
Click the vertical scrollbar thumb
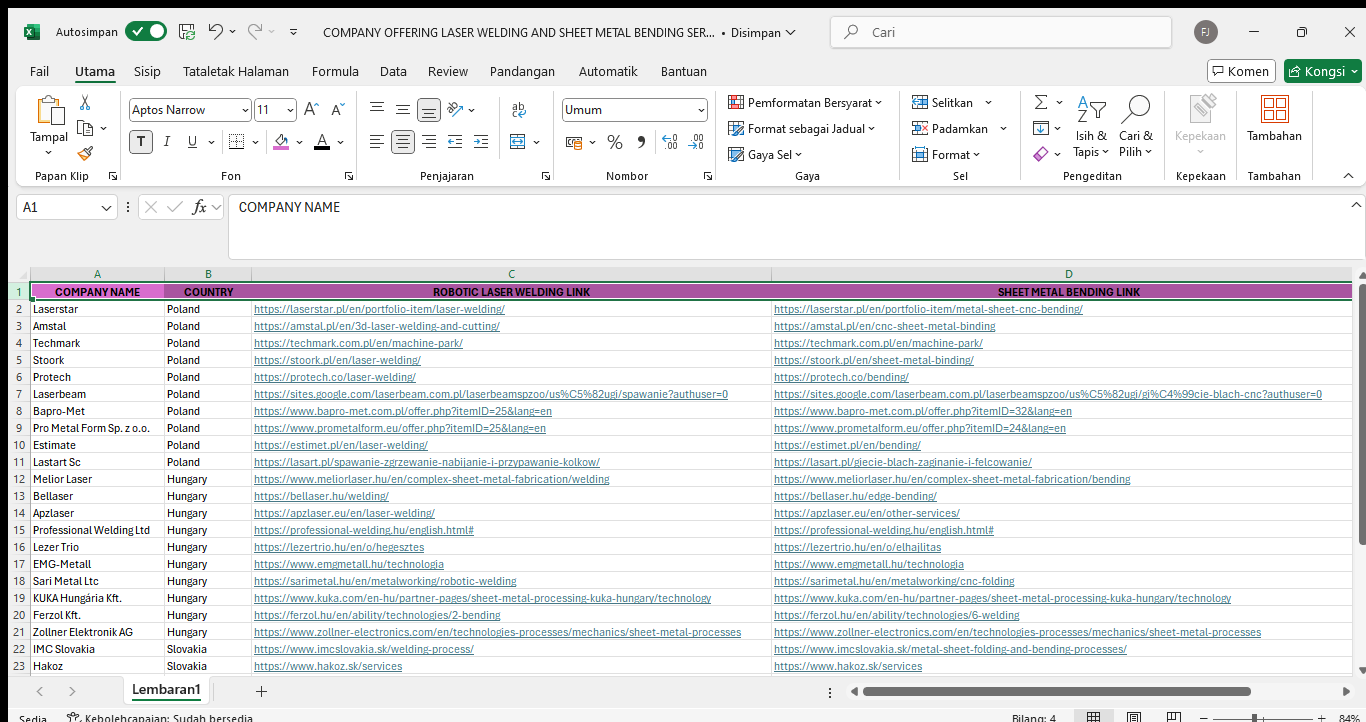click(x=1361, y=413)
